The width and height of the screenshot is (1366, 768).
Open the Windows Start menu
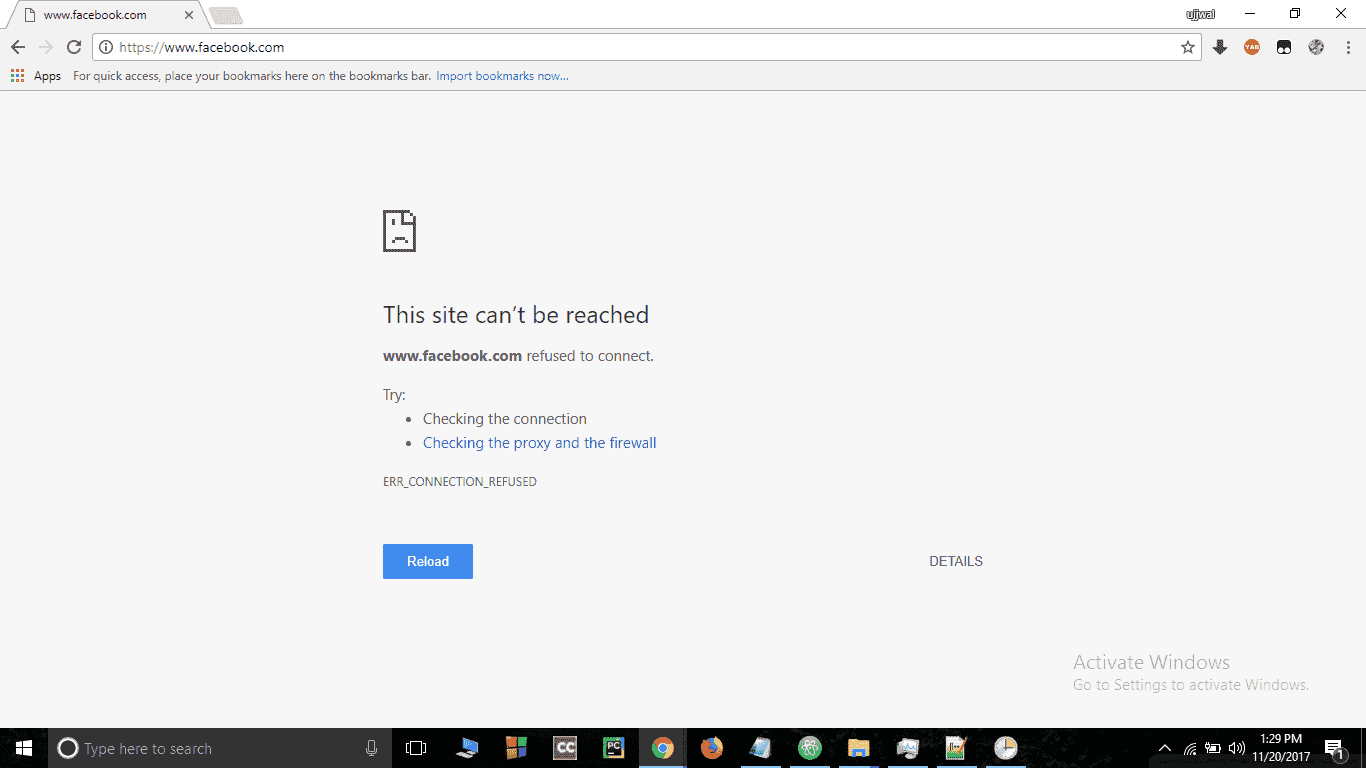[24, 748]
